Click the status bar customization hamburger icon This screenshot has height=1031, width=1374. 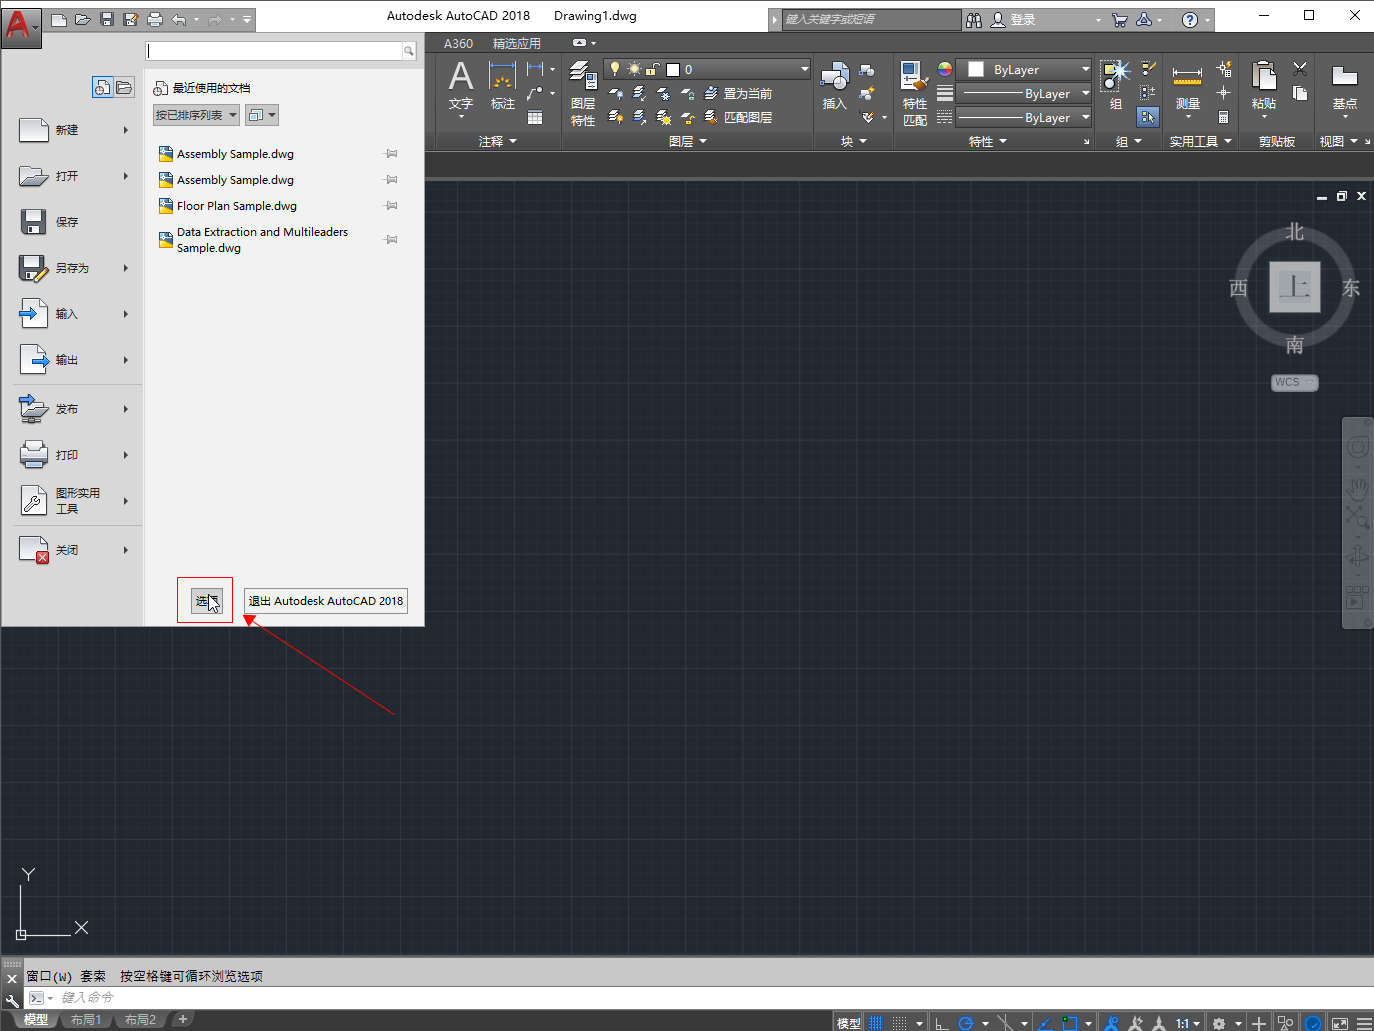coord(1364,1023)
